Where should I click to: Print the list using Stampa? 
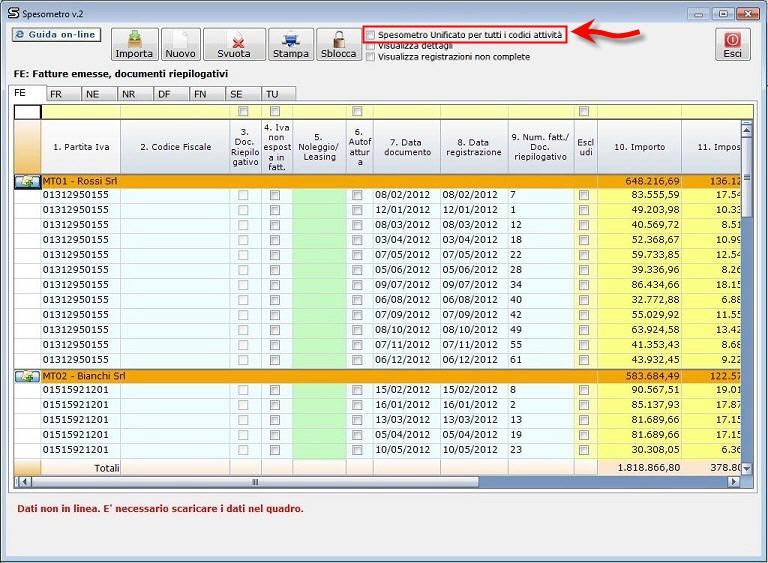click(291, 44)
